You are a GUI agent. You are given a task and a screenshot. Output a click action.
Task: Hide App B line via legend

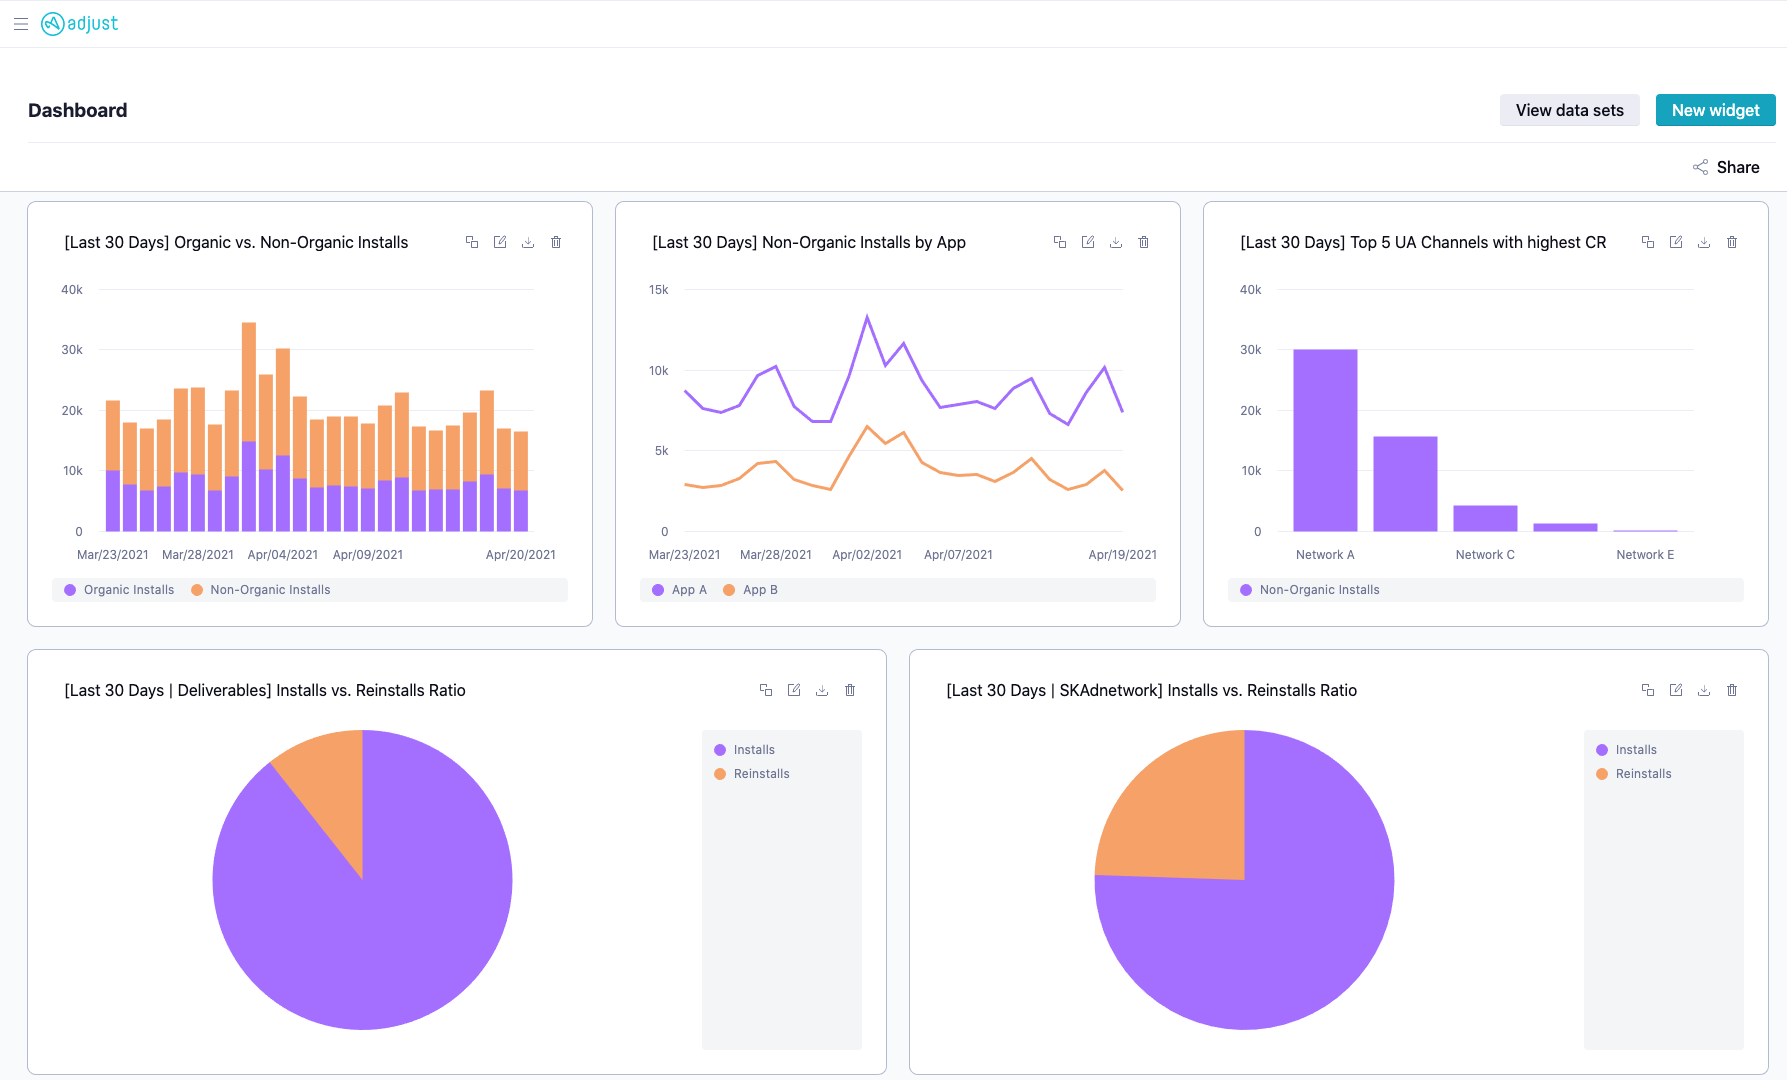point(751,590)
